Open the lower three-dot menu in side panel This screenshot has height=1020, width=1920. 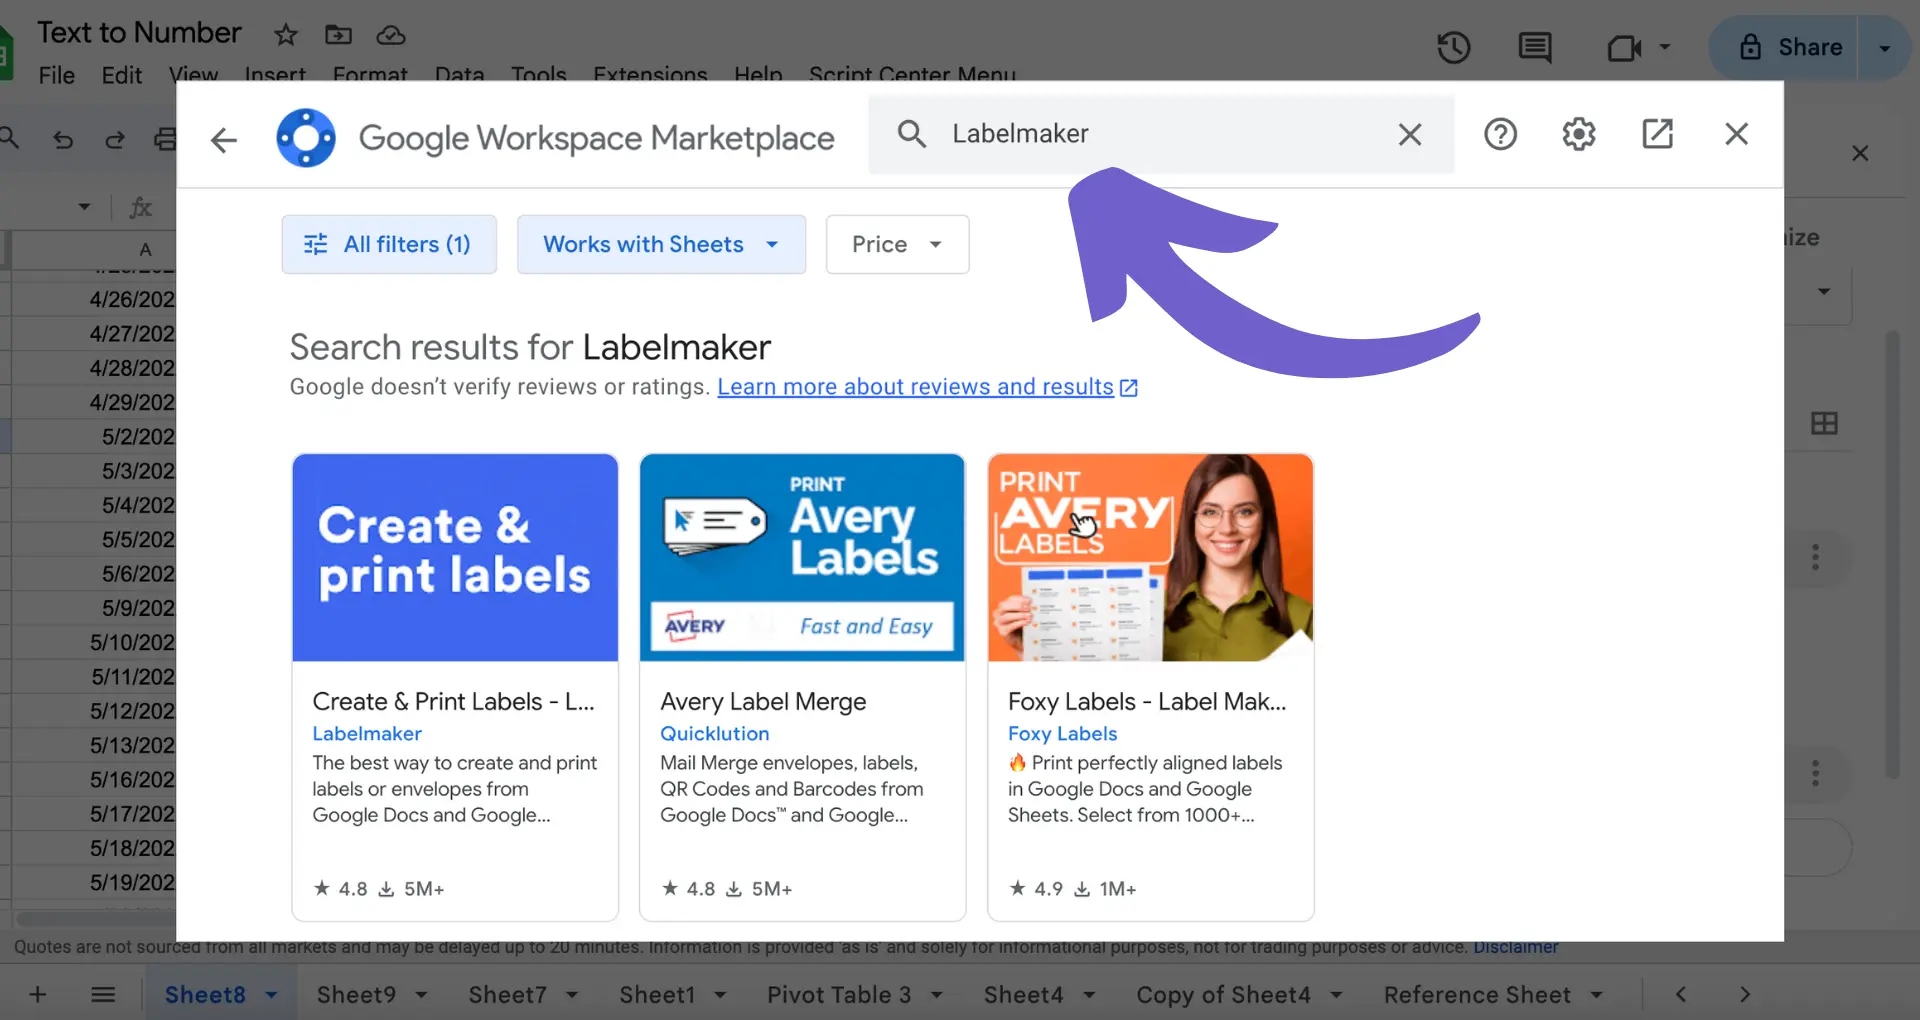tap(1816, 773)
